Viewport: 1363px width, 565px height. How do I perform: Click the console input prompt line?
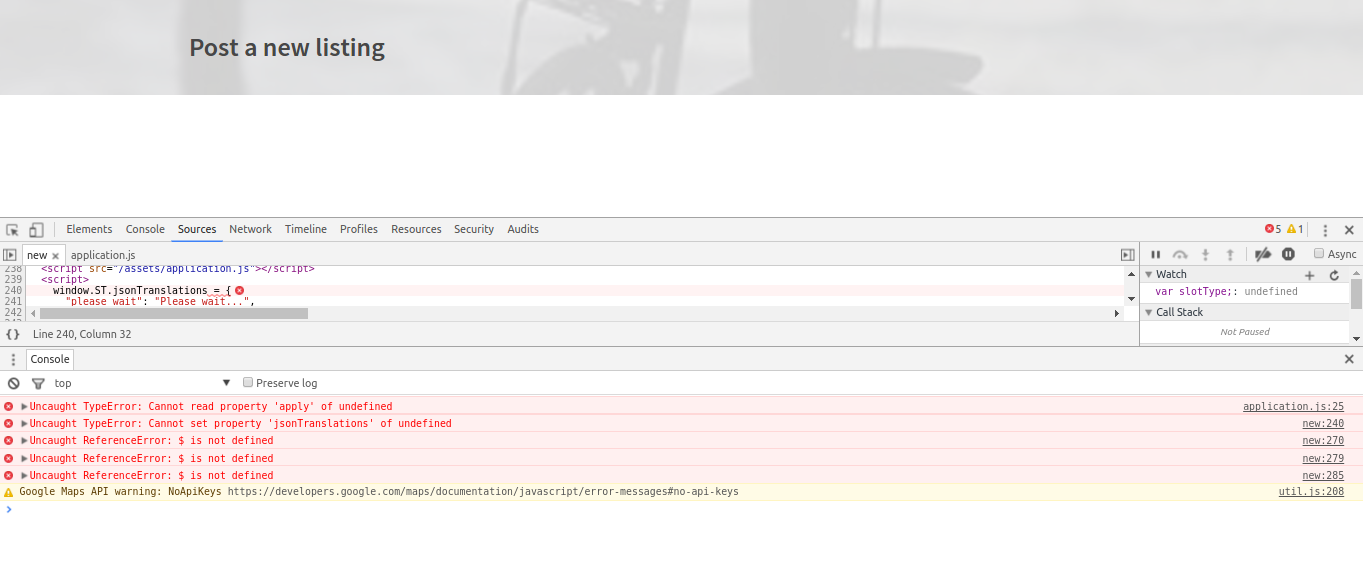pos(681,509)
